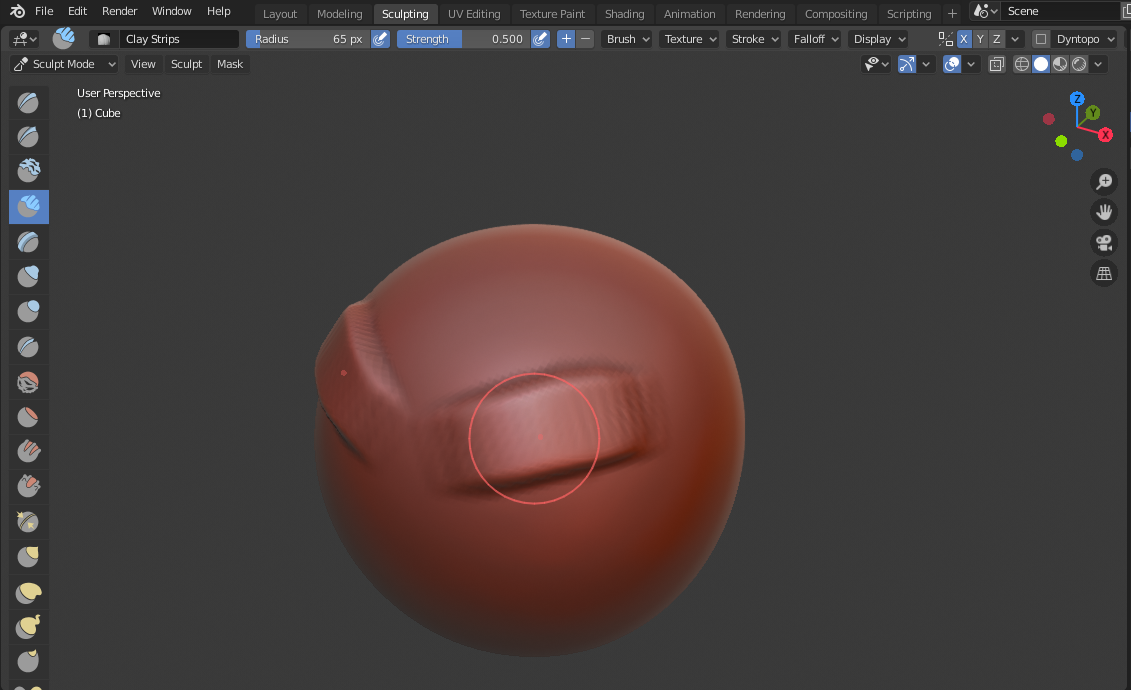Screen dimensions: 1131x690
Task: Toggle radius pressure sensitivity button
Action: click(380, 39)
